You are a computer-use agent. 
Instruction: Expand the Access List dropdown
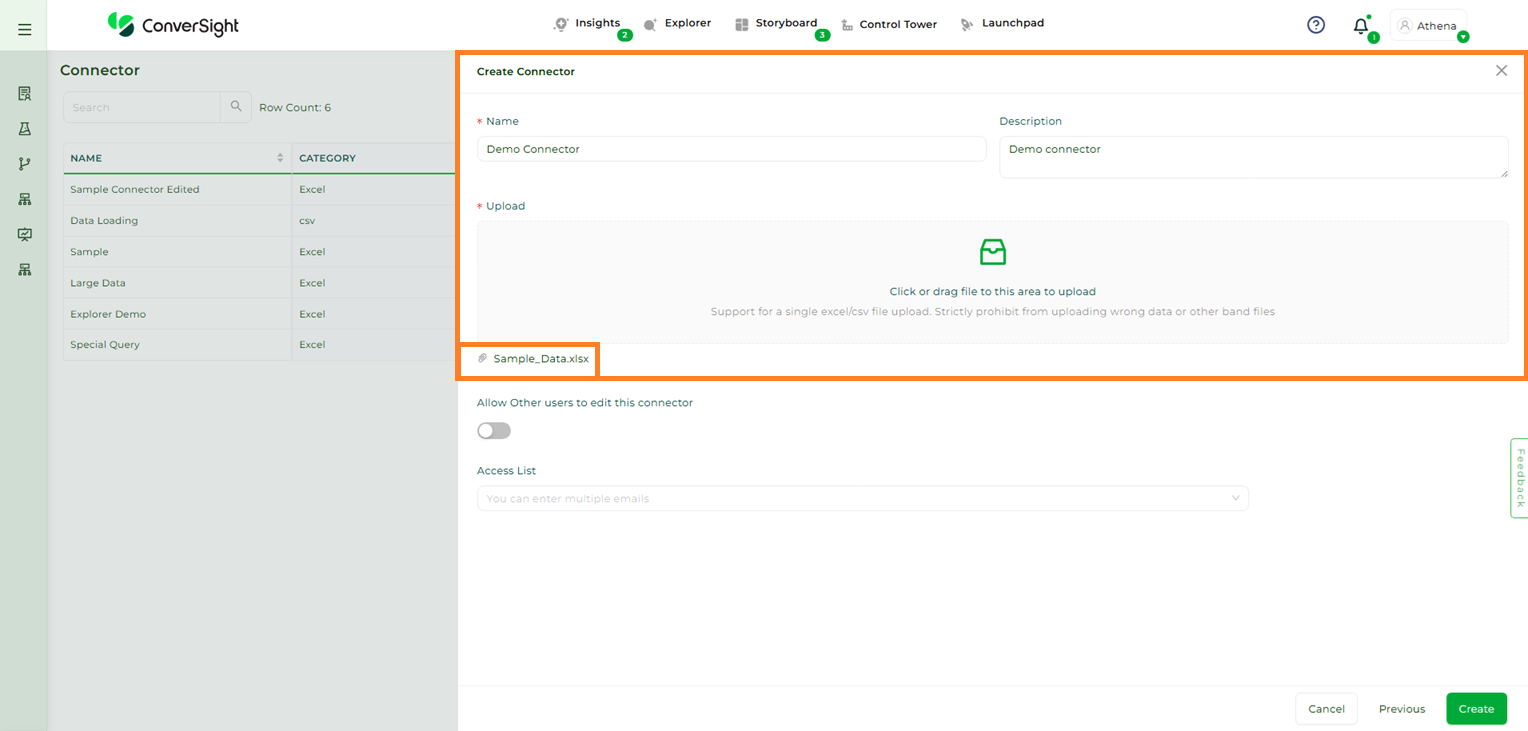1235,498
